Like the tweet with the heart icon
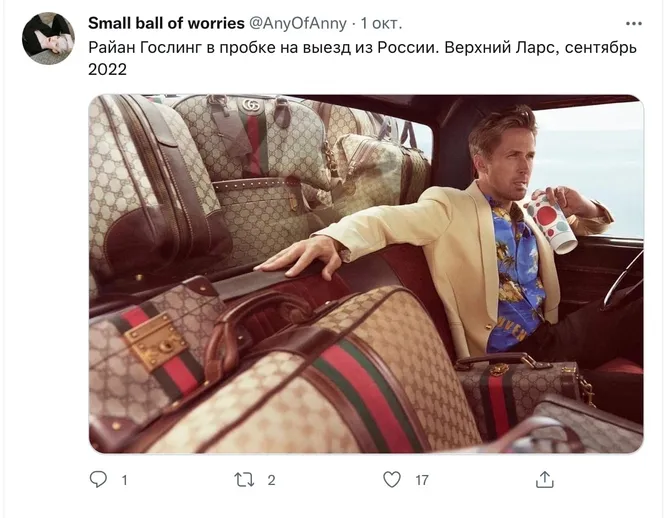Screen dimensions: 666x518 (392, 479)
